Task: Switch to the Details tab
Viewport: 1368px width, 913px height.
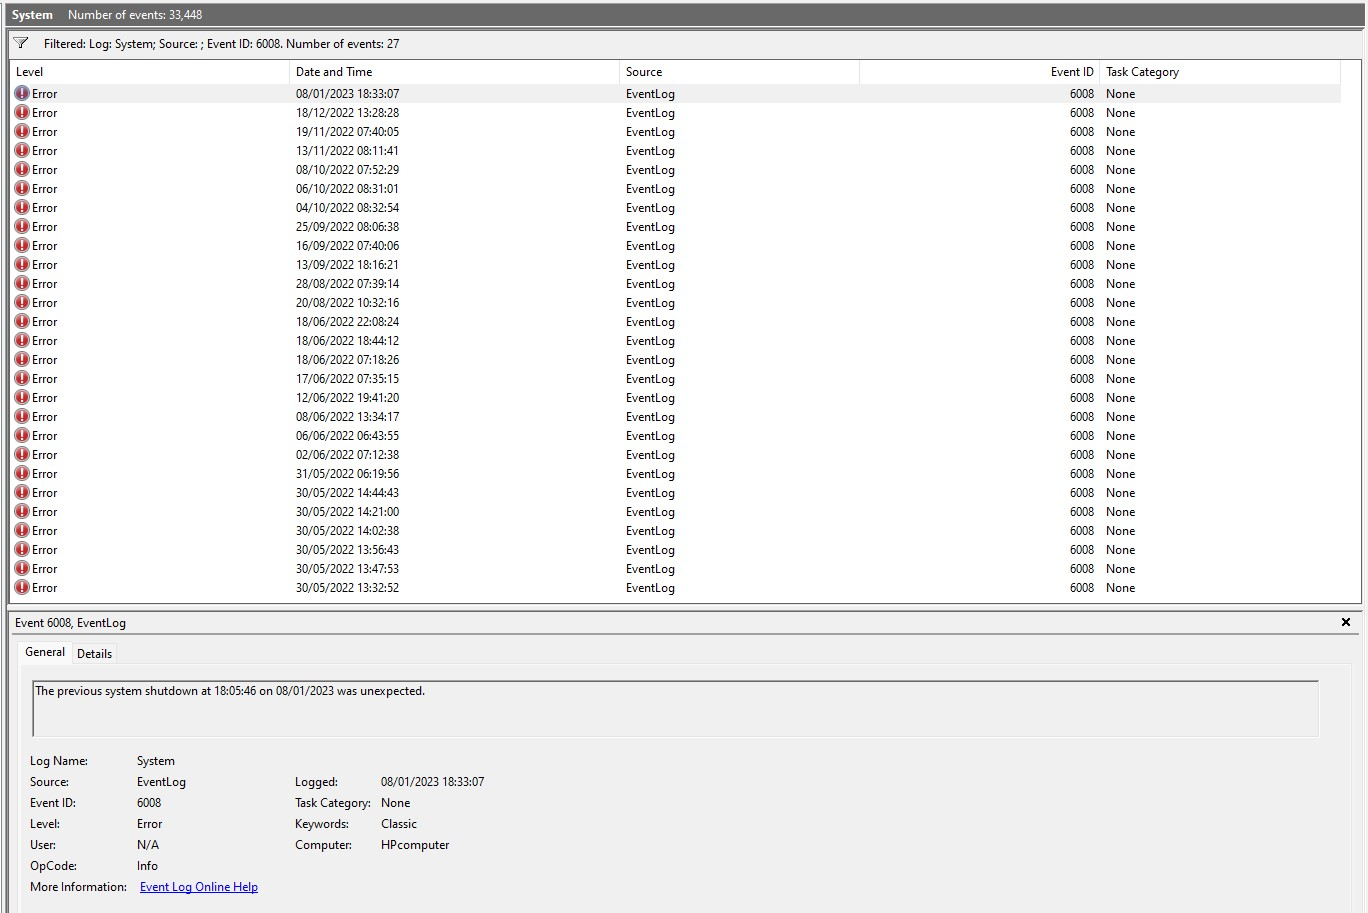Action: coord(94,653)
